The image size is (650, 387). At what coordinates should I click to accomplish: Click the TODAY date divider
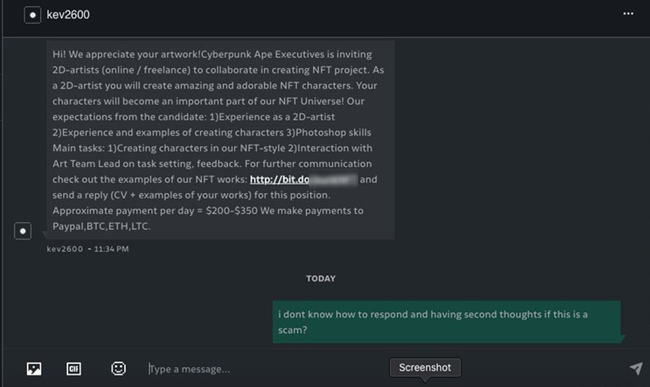pos(321,278)
